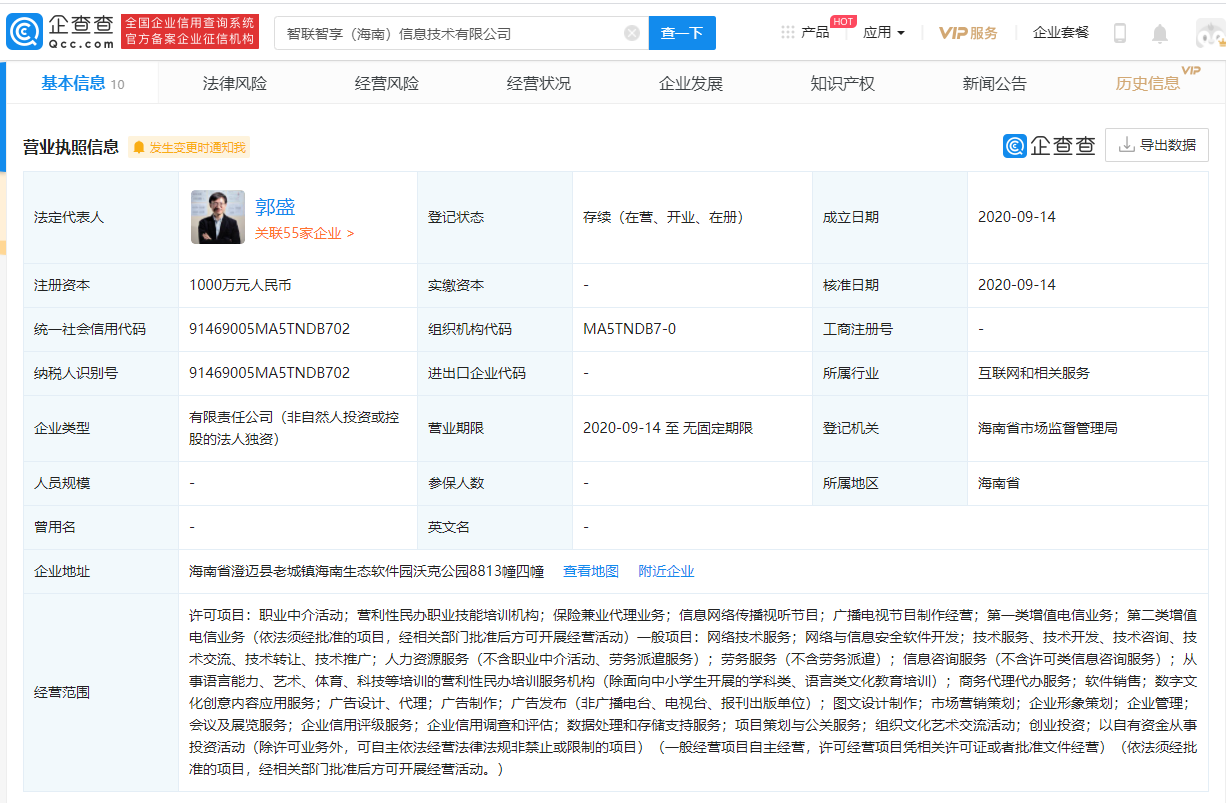Image resolution: width=1226 pixels, height=803 pixels.
Task: Select the business scope paragraph starting 许可项目
Action: pos(693,692)
